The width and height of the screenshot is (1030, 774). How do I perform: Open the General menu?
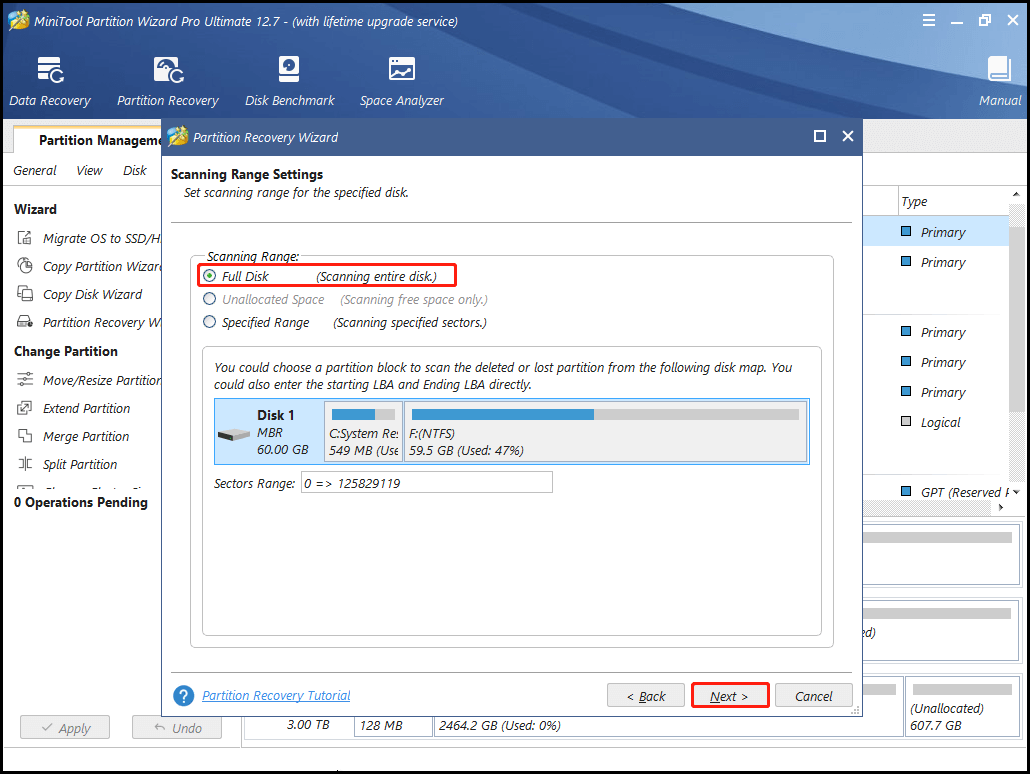click(35, 171)
